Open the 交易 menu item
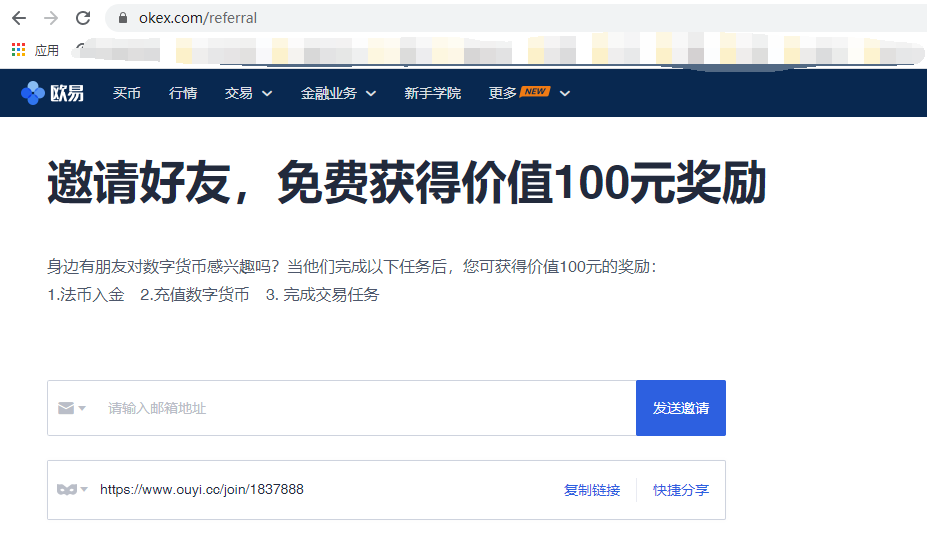927x557 pixels. click(239, 93)
